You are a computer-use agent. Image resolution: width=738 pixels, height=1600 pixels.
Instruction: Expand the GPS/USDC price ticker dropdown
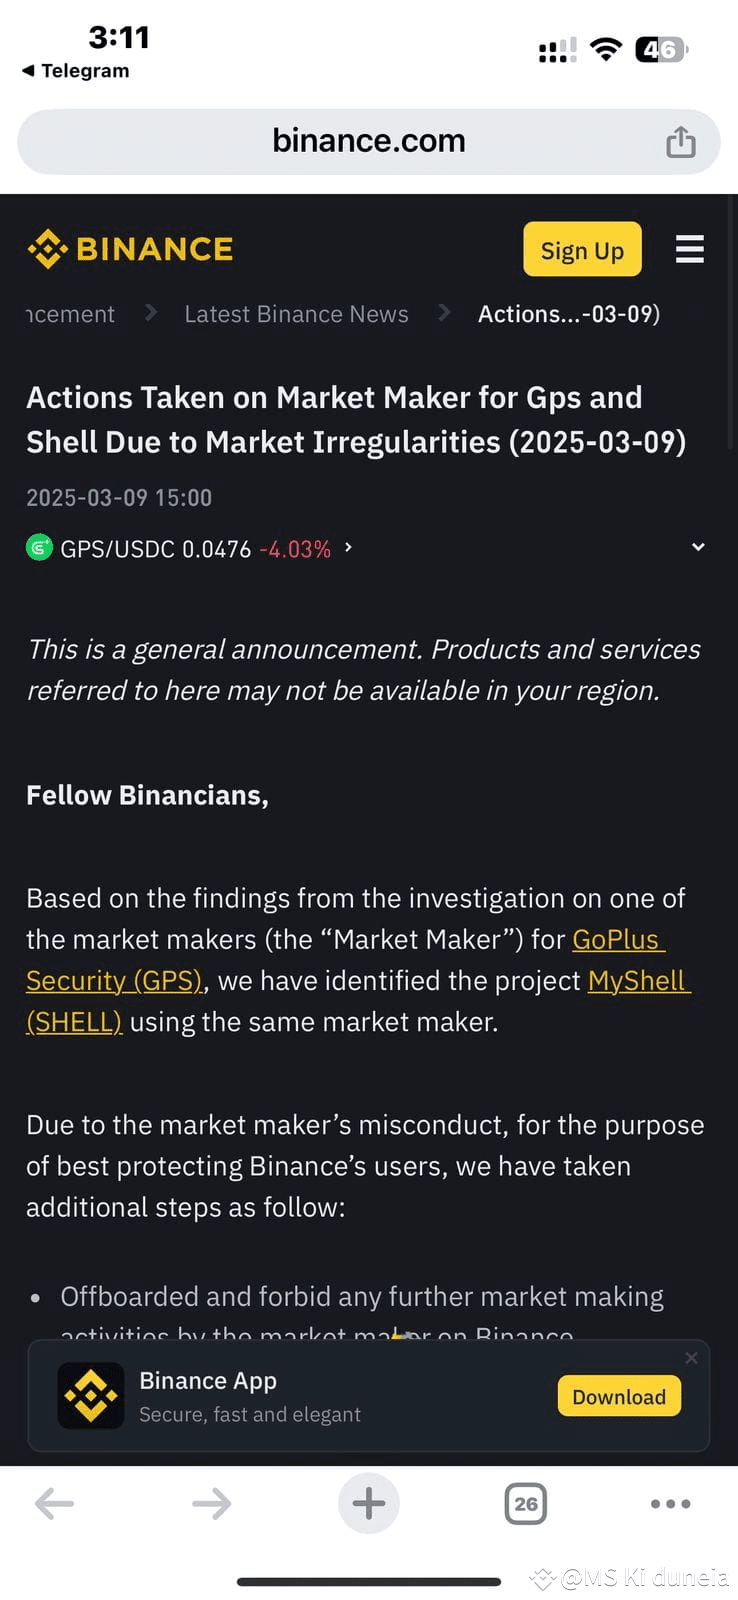tap(698, 547)
